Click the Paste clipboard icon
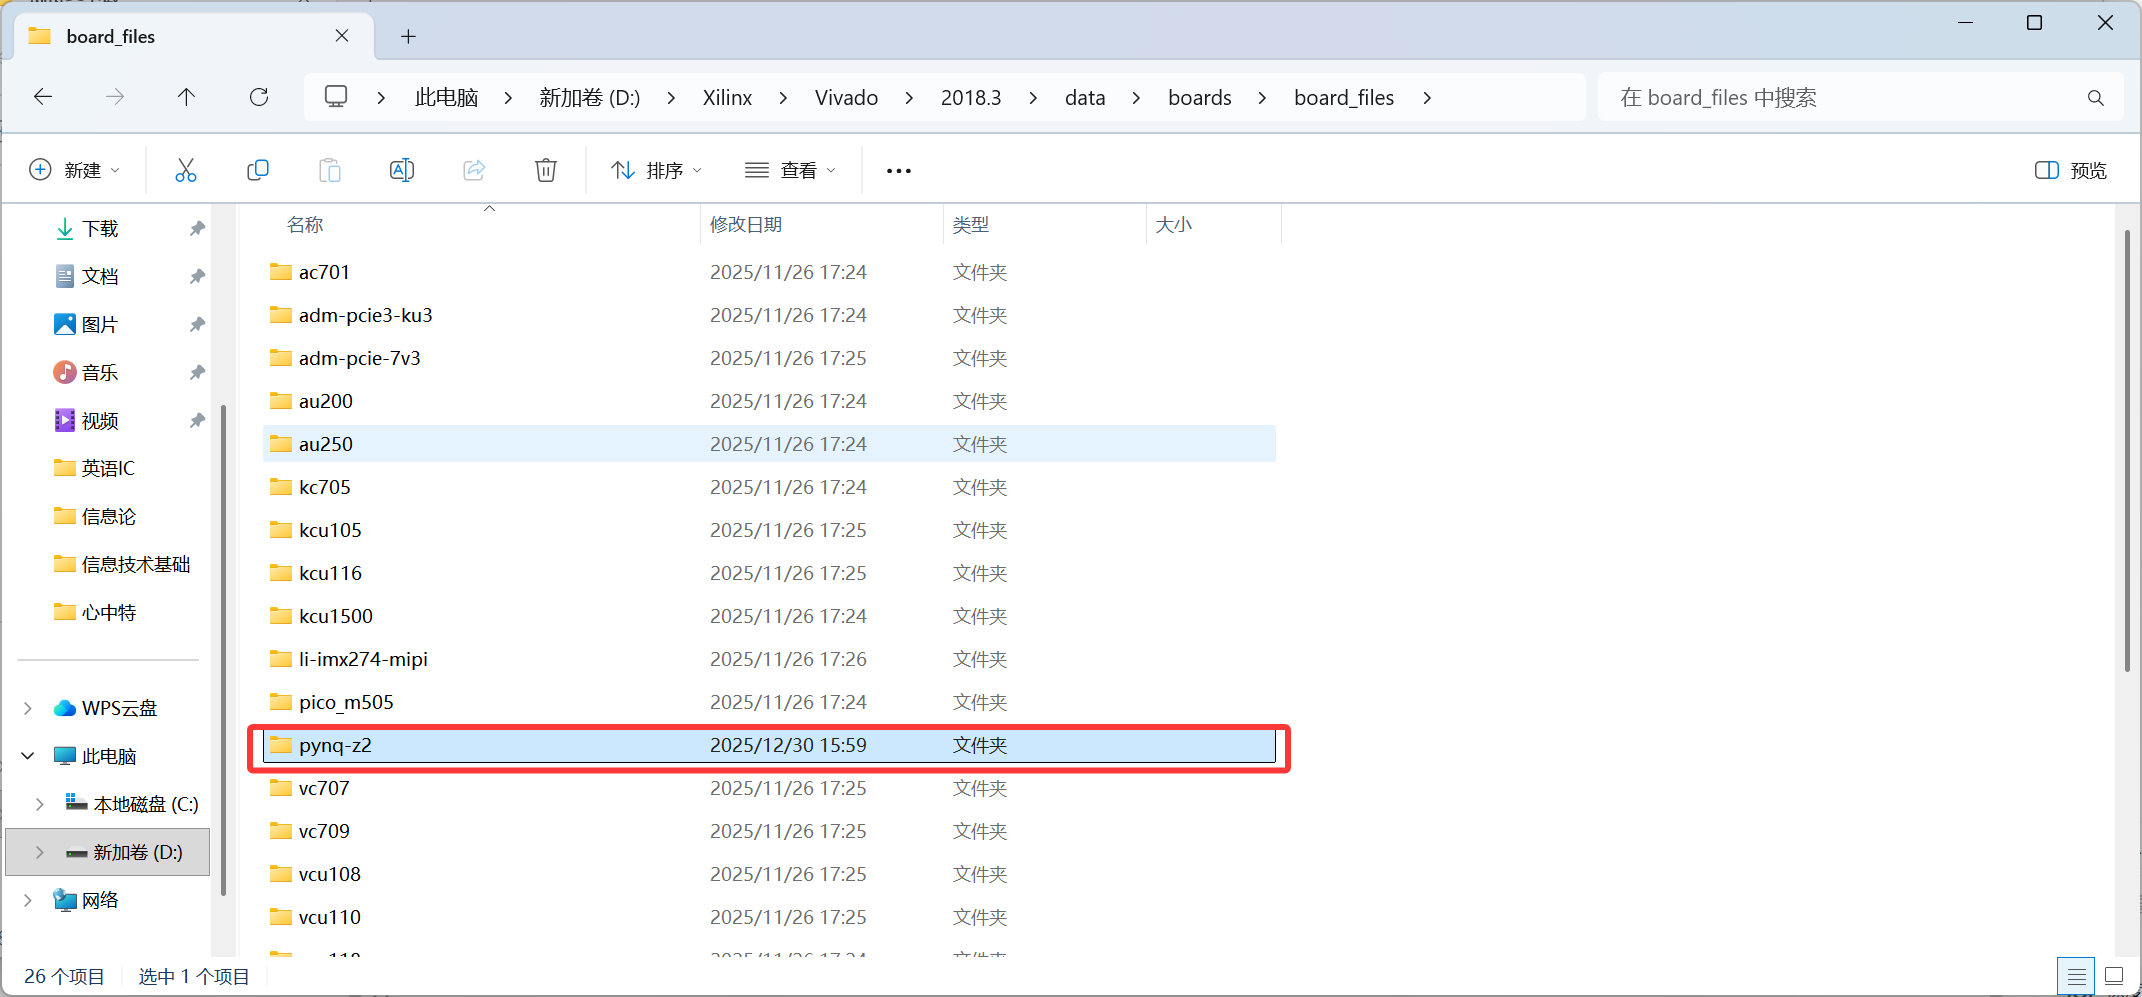This screenshot has width=2142, height=997. (x=330, y=170)
